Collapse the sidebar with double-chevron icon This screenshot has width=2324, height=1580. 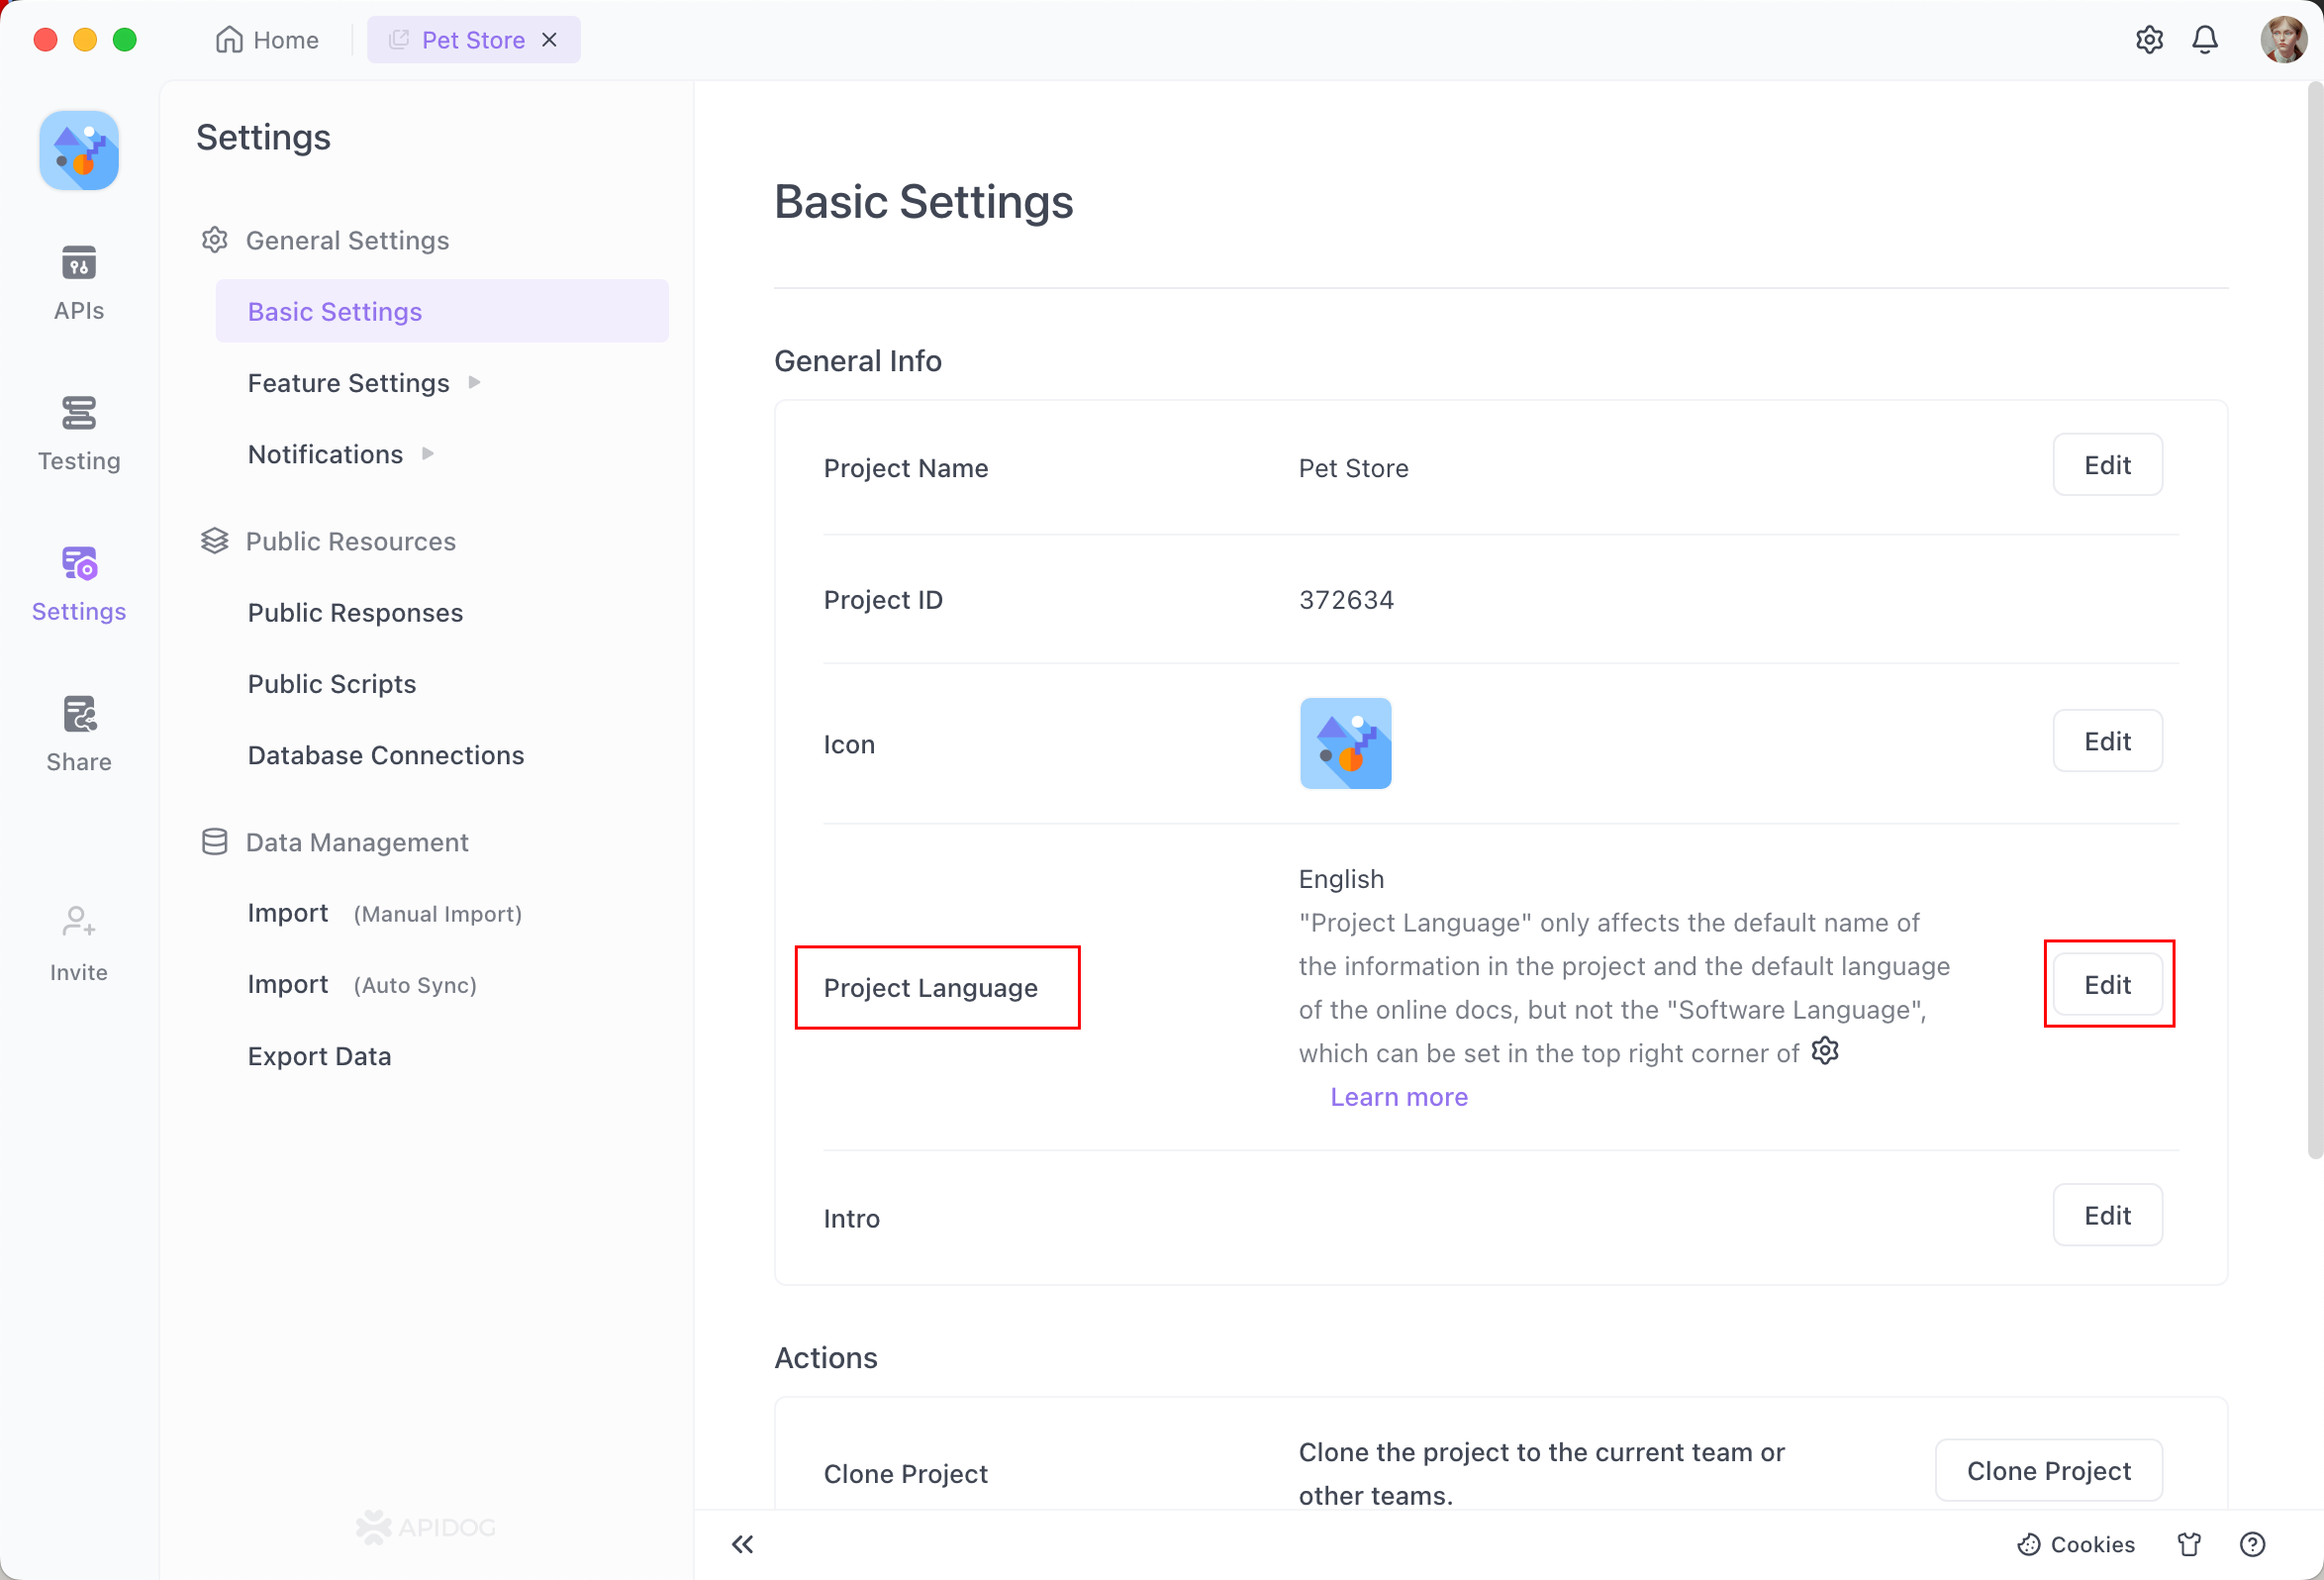742,1544
